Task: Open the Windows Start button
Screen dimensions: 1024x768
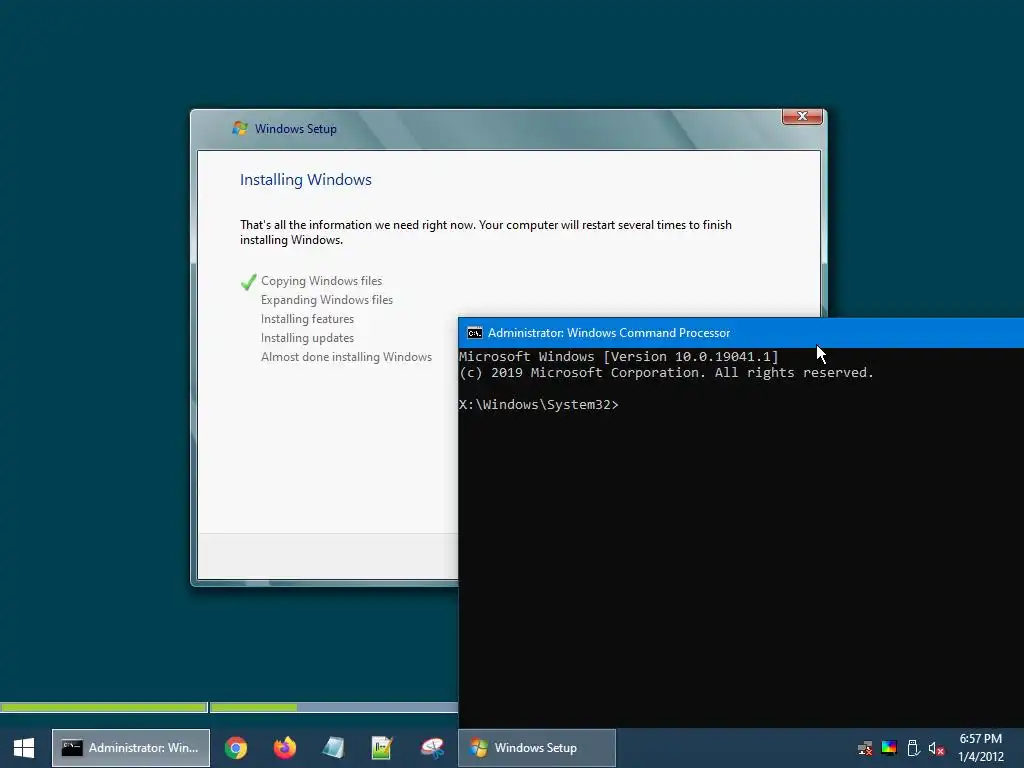Action: [x=24, y=748]
